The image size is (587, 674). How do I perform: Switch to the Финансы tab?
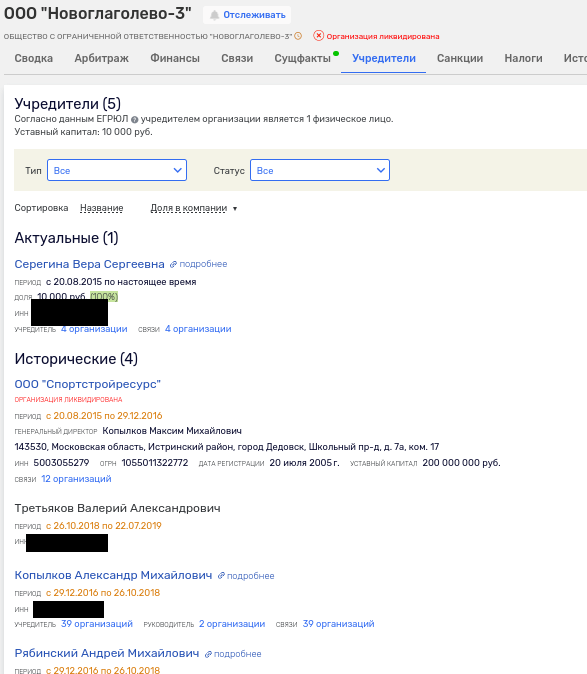175,58
